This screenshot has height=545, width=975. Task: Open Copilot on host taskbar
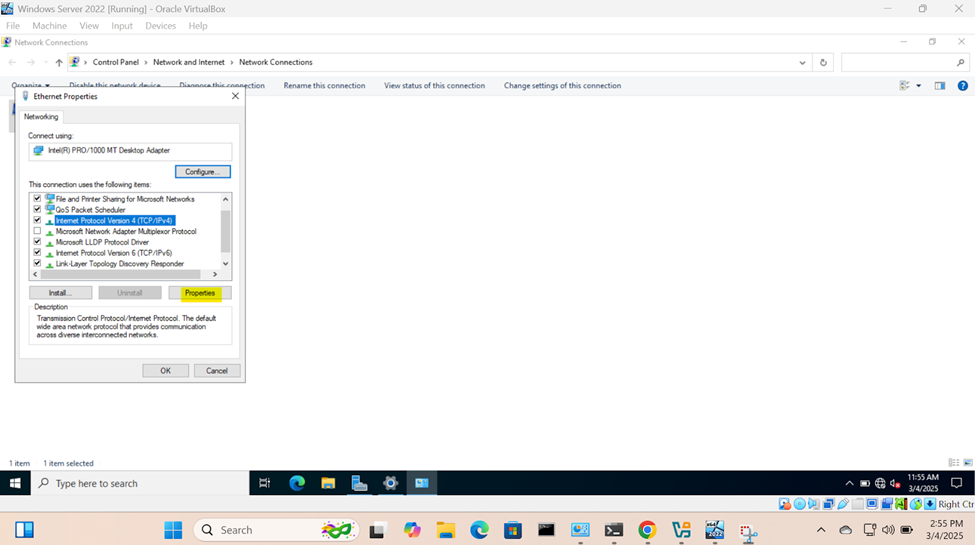[412, 530]
